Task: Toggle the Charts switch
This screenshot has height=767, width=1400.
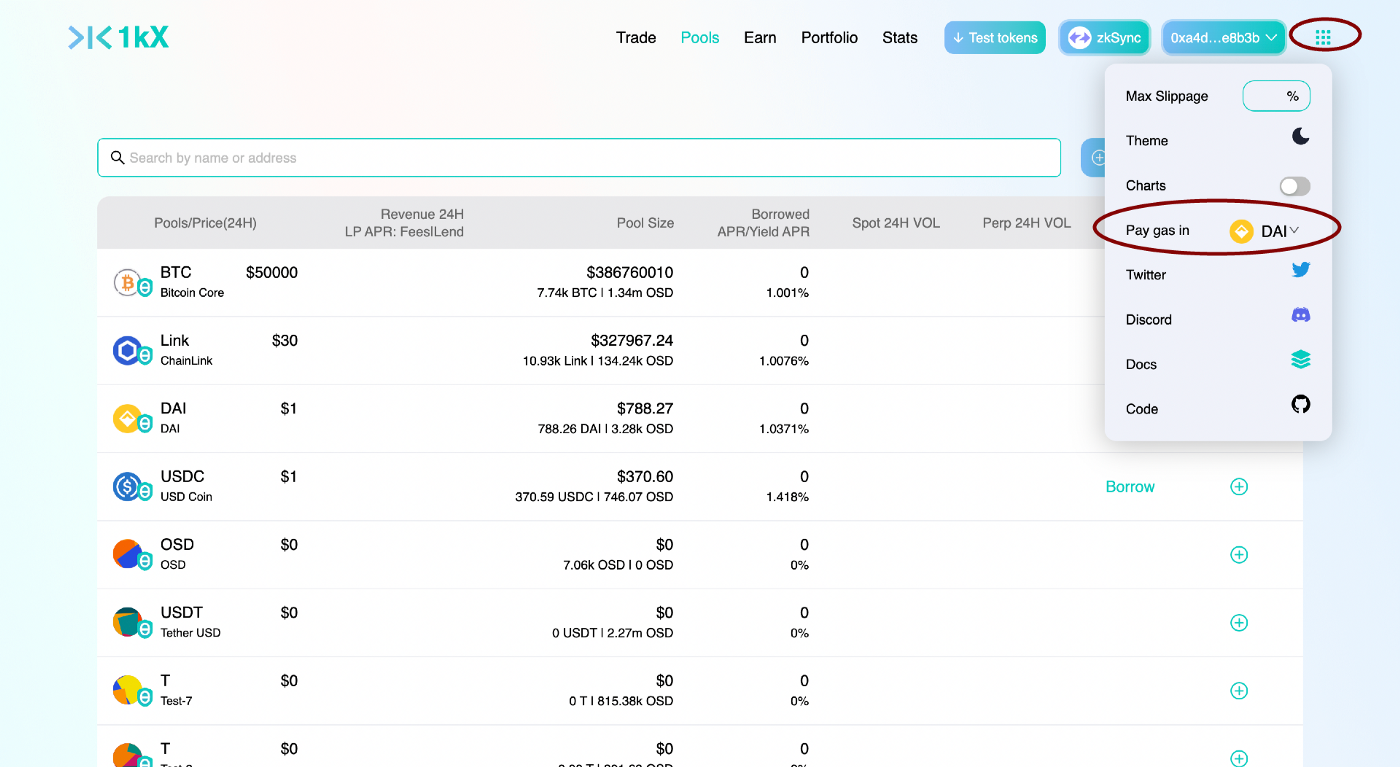Action: 1295,186
